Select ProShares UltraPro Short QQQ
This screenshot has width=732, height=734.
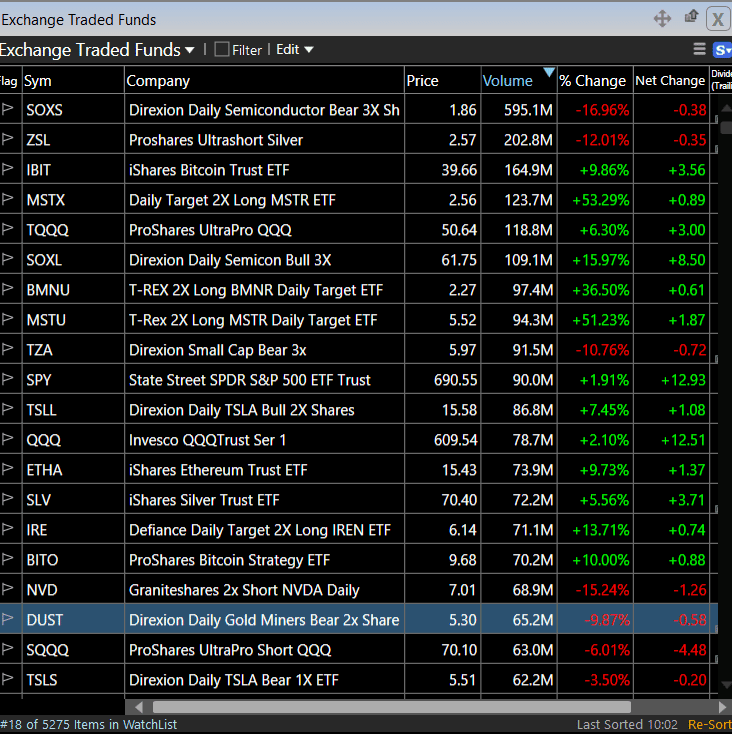264,649
